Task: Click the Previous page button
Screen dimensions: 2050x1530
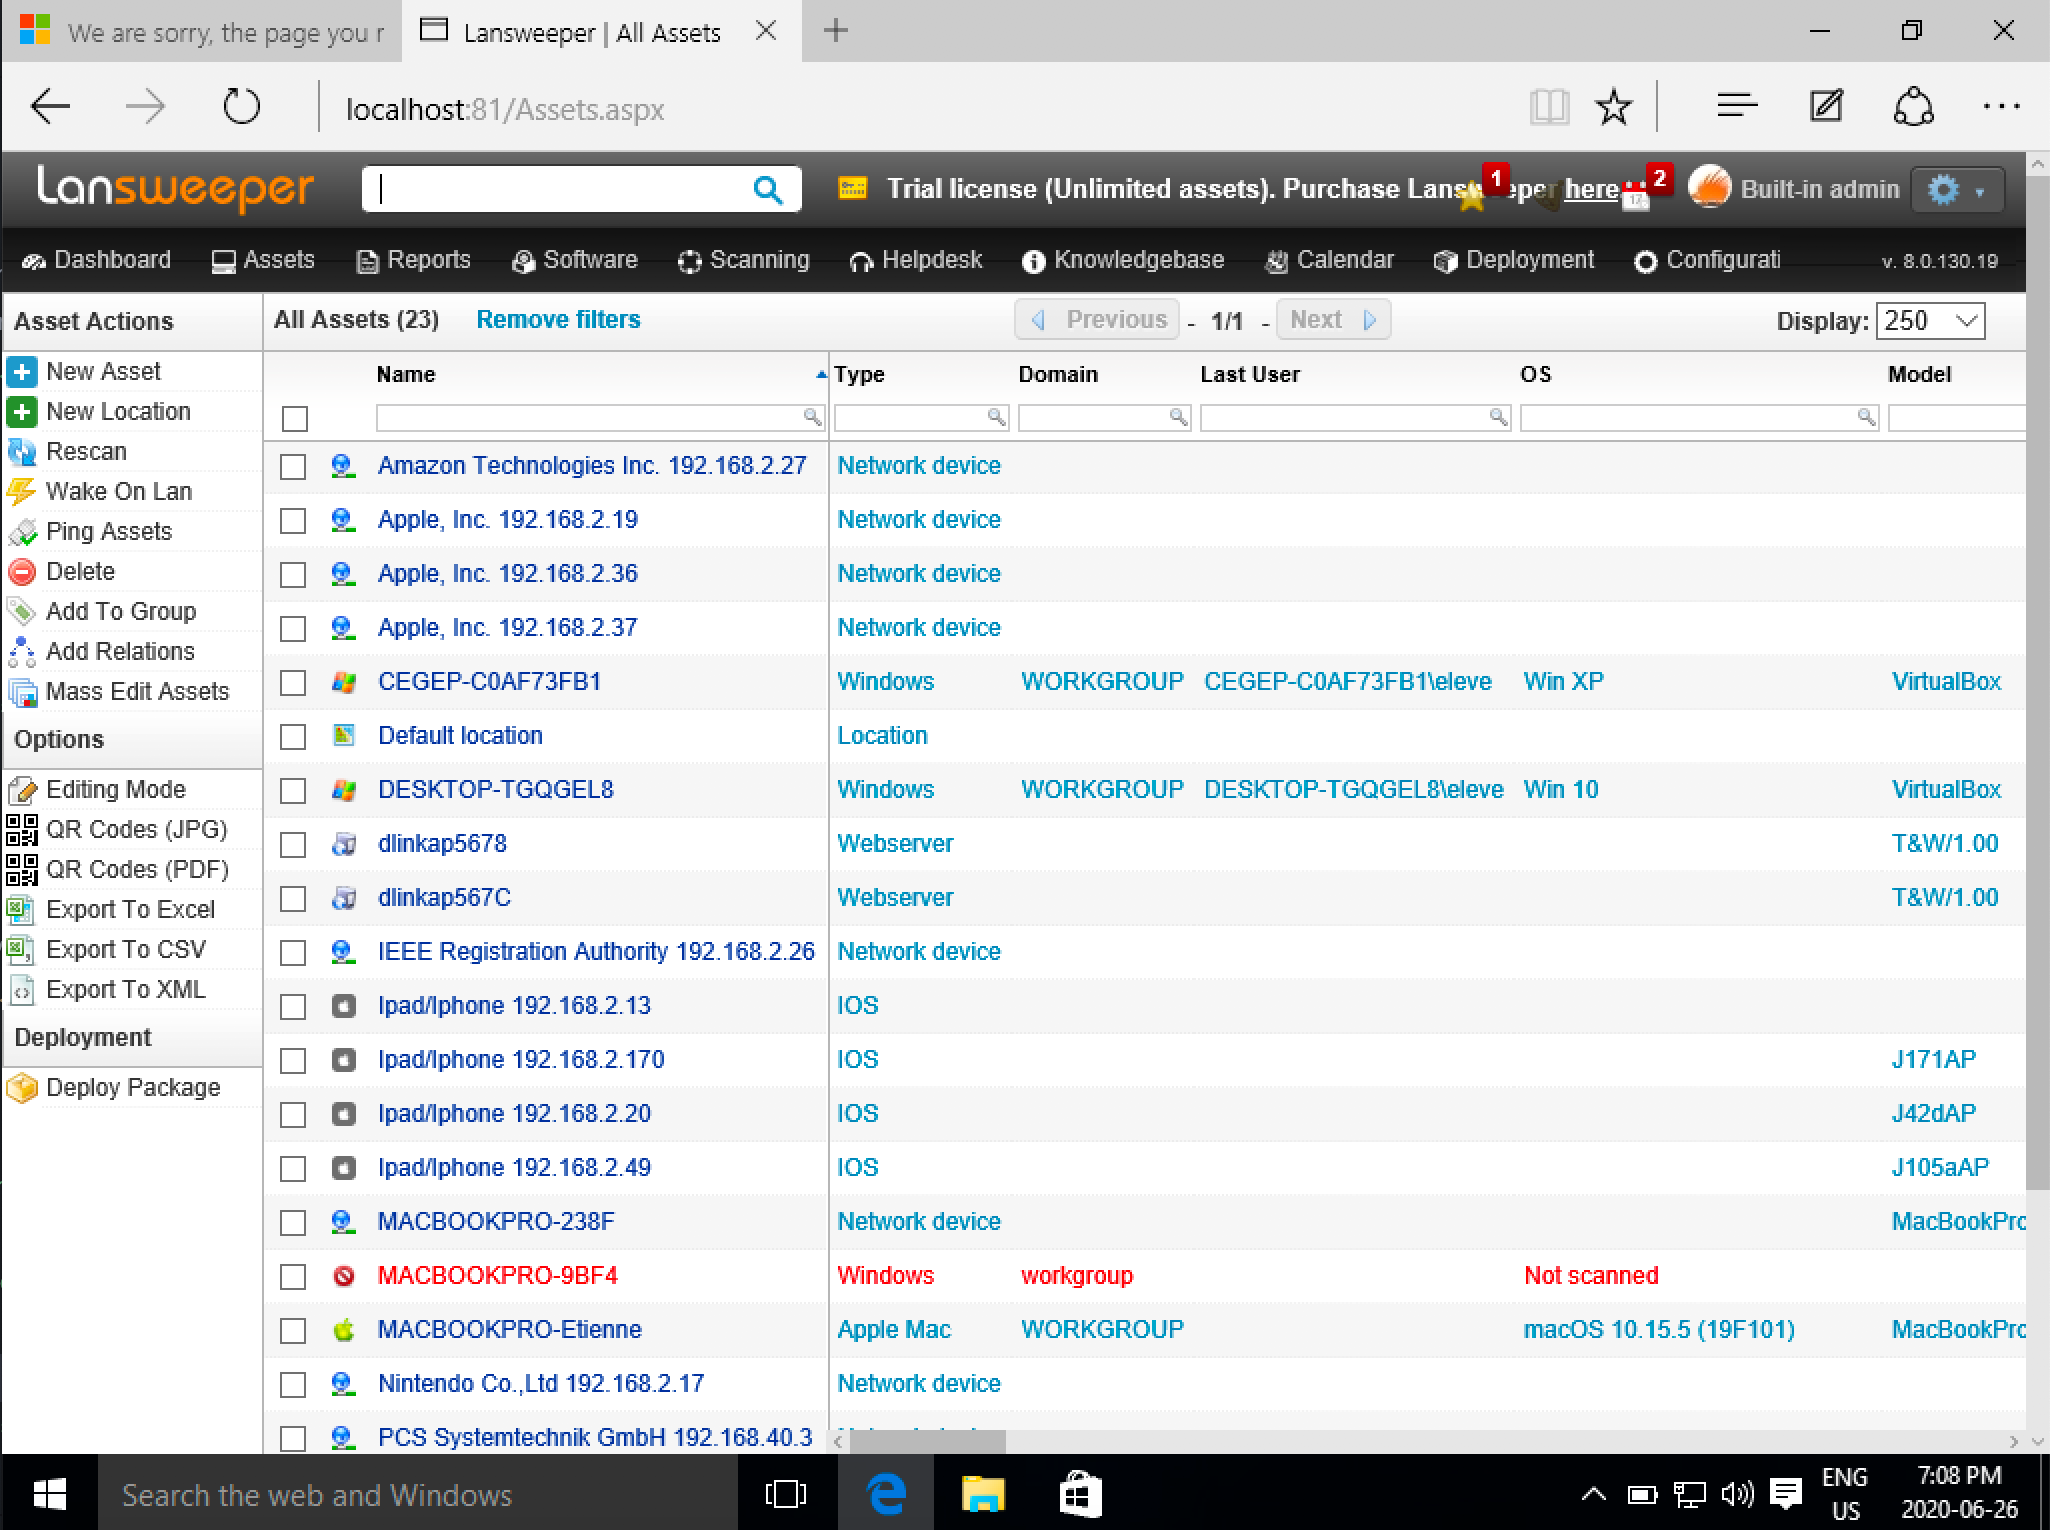Action: pos(1097,320)
